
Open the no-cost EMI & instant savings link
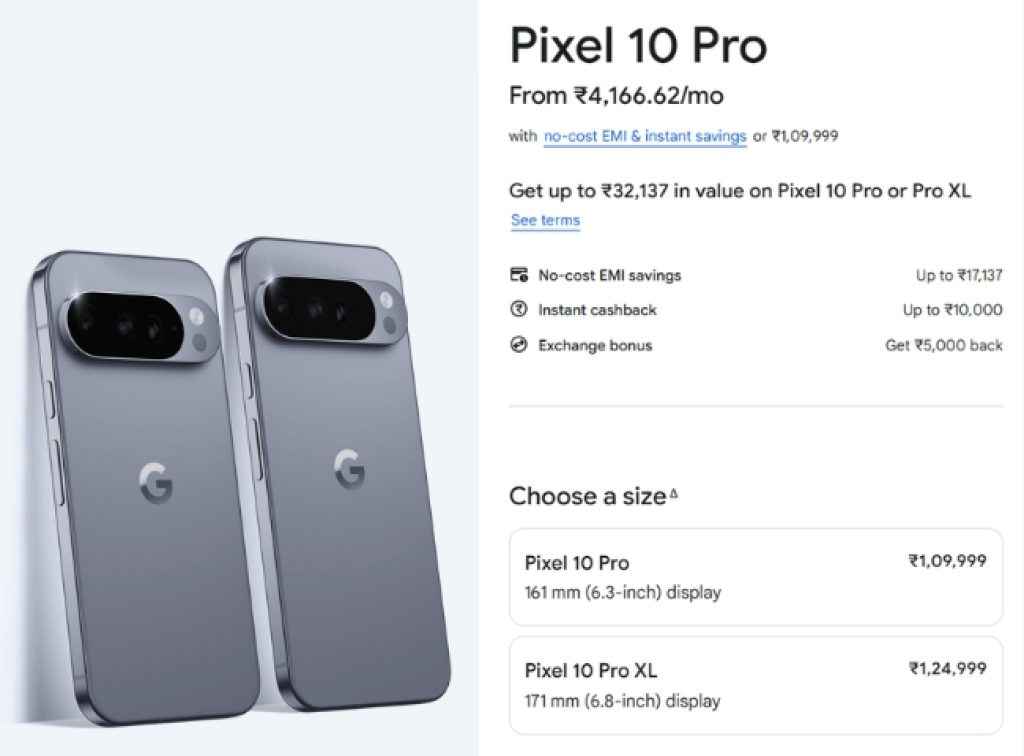coord(645,136)
